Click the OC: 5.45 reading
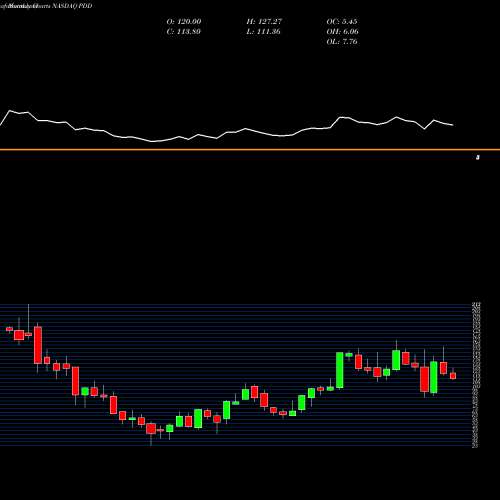The image size is (500, 500). pos(342,22)
